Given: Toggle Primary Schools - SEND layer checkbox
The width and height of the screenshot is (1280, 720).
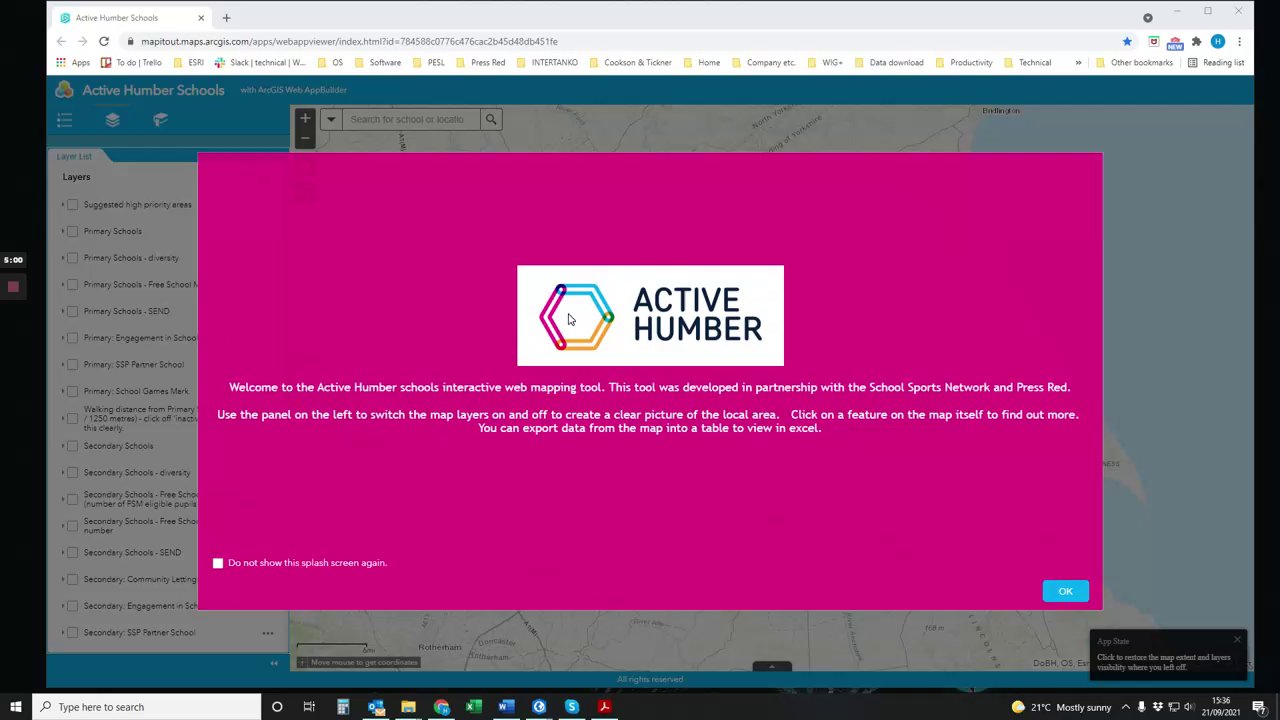Looking at the screenshot, I should [72, 311].
